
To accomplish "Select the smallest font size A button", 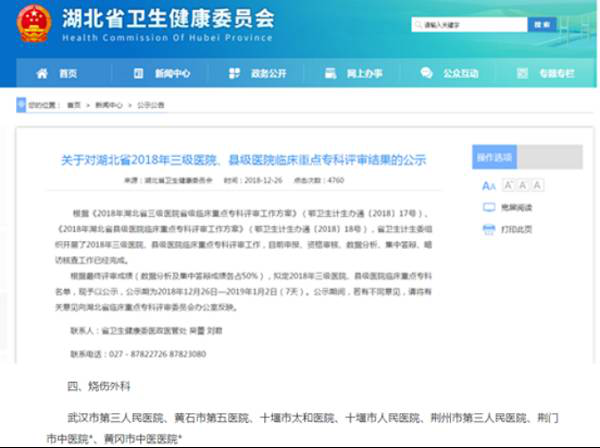I will coord(537,186).
